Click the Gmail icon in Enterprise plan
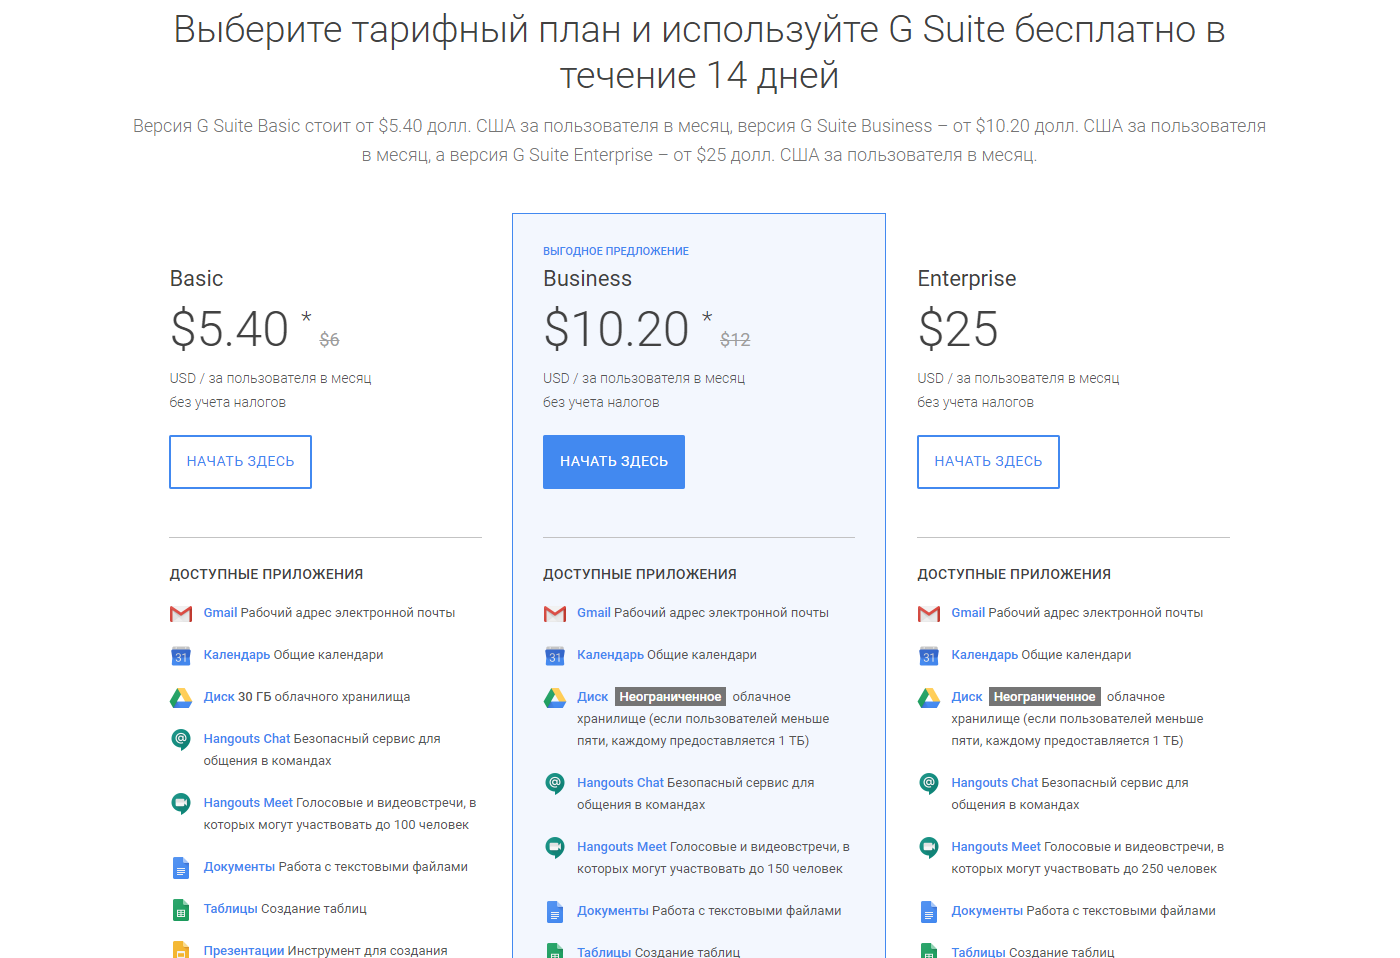The height and width of the screenshot is (958, 1400). [x=929, y=614]
